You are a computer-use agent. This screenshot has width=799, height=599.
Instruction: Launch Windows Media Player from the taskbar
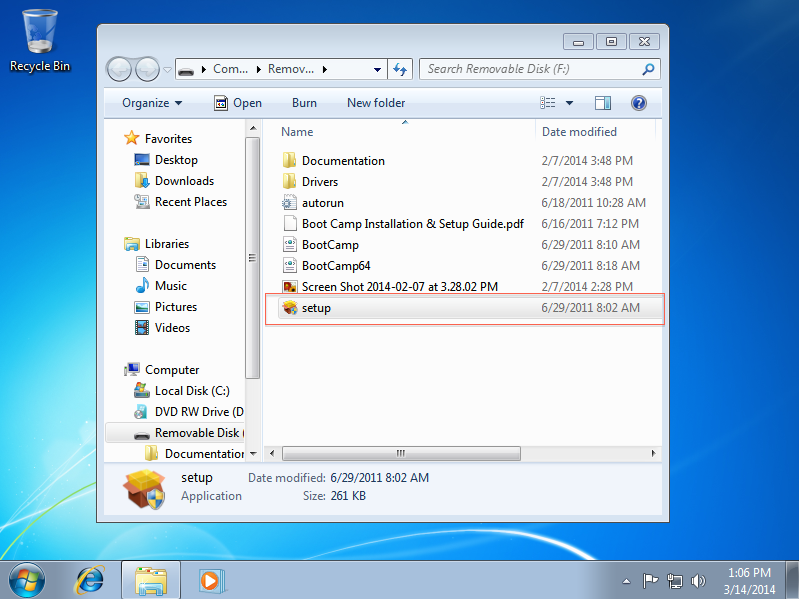pyautogui.click(x=211, y=580)
